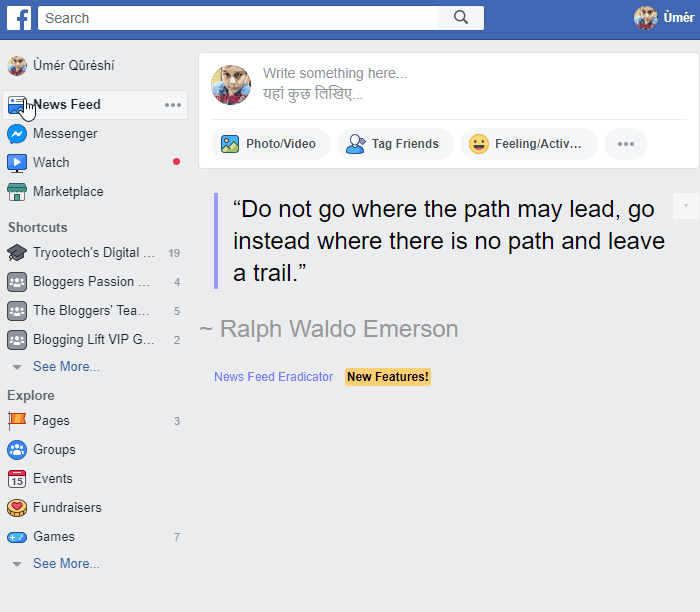Click the Search input field
Viewport: 700px width, 612px height.
tap(238, 18)
